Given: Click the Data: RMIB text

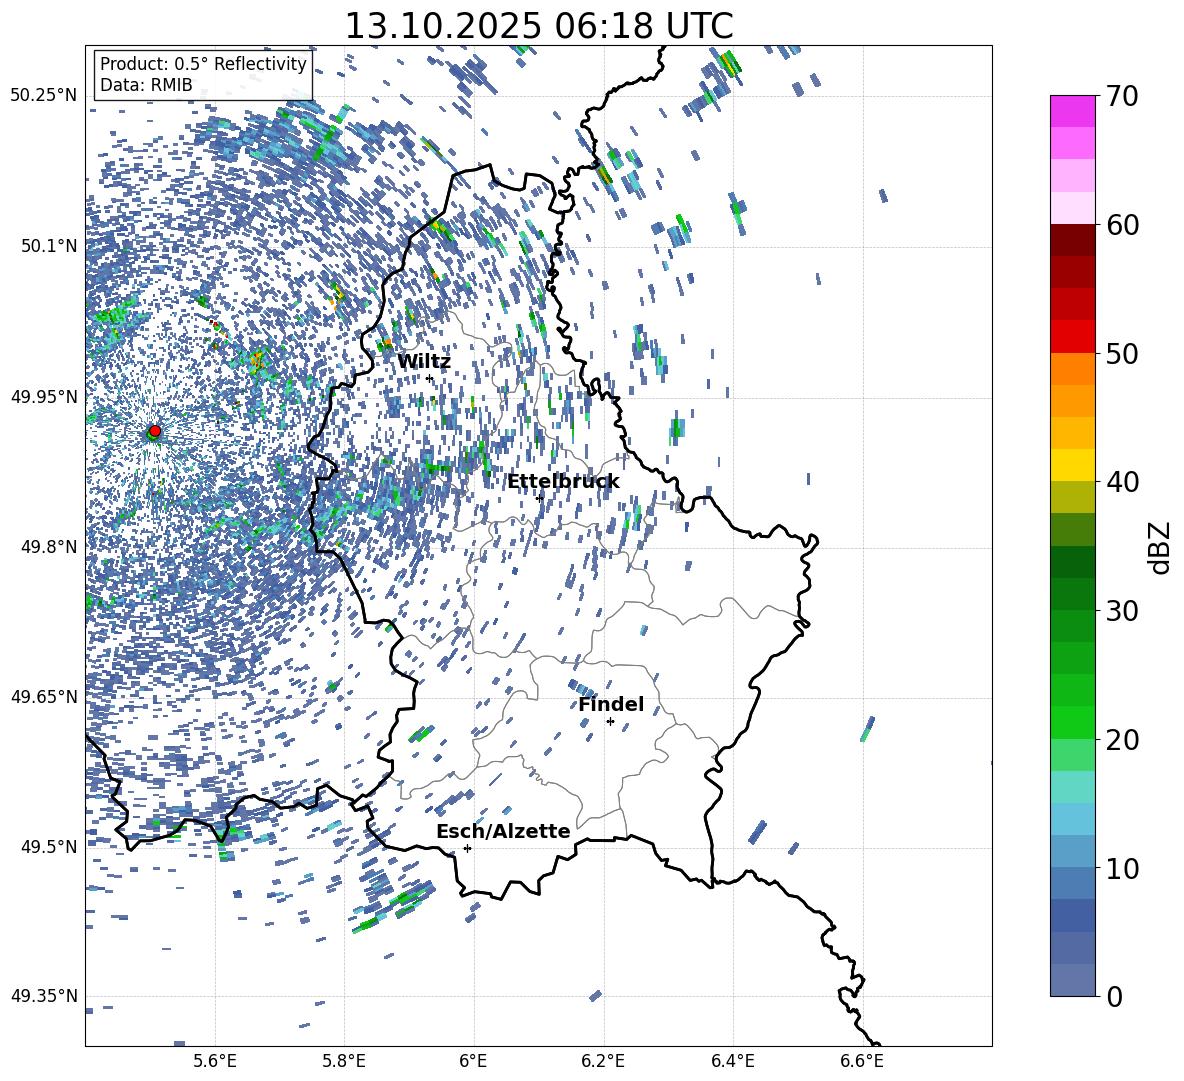Looking at the screenshot, I should point(146,85).
